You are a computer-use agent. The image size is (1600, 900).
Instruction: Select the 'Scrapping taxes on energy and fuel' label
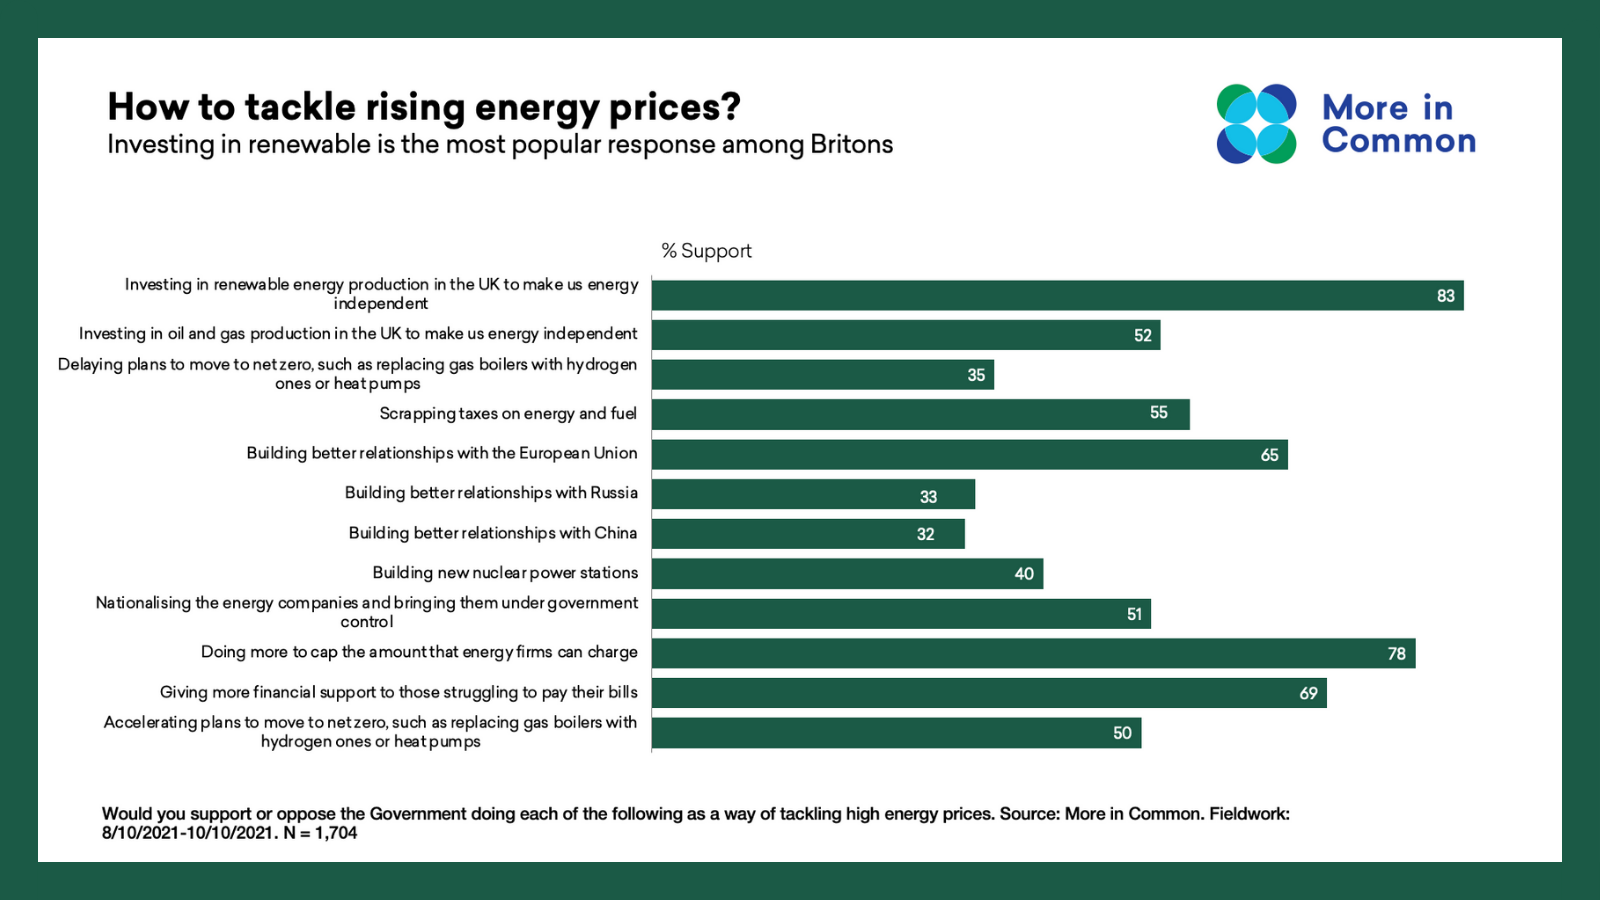click(508, 414)
